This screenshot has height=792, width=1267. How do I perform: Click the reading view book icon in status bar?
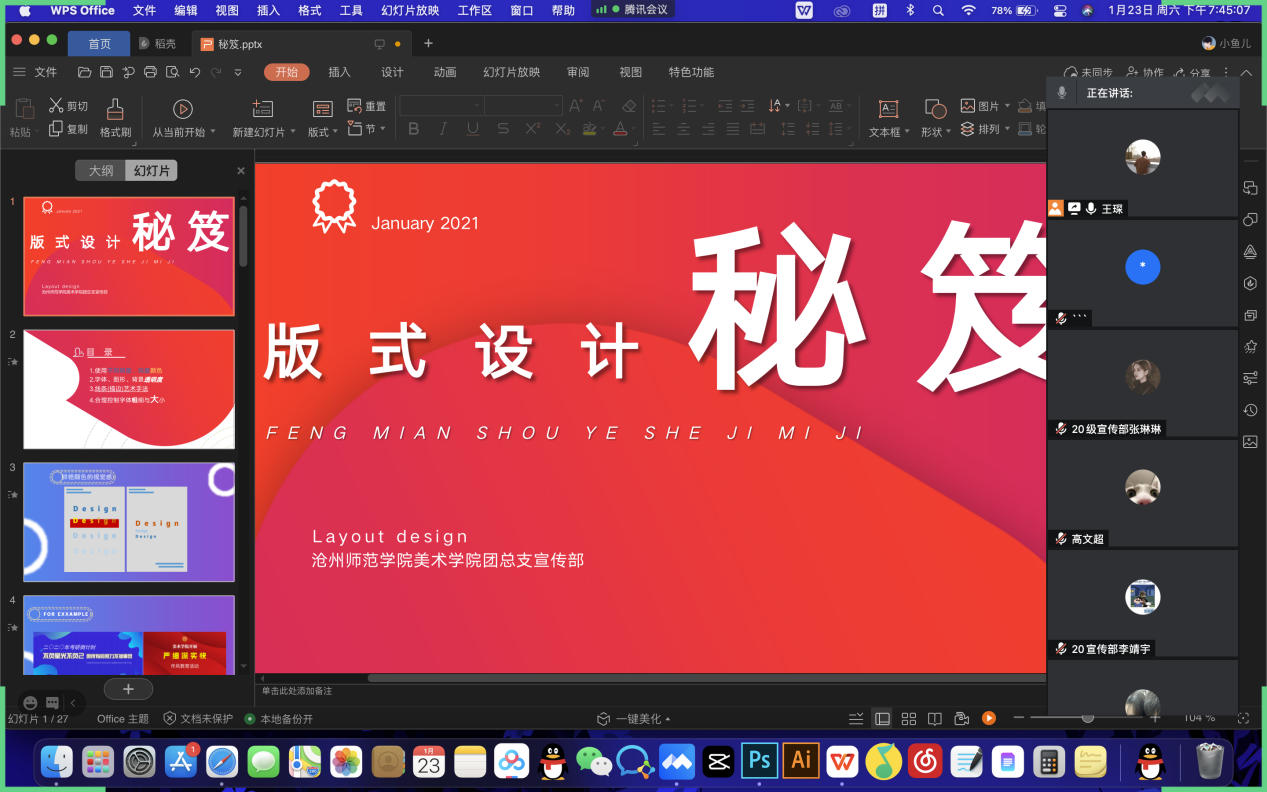point(935,718)
